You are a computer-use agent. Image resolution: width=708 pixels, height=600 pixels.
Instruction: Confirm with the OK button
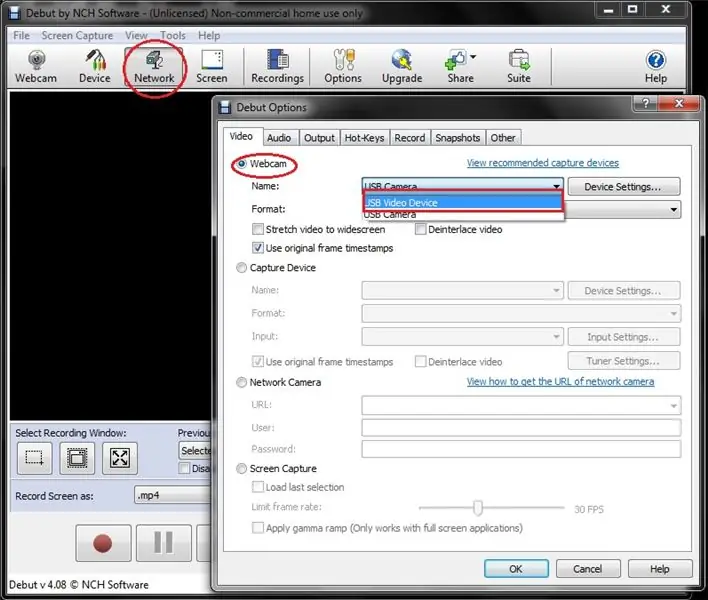(x=516, y=569)
